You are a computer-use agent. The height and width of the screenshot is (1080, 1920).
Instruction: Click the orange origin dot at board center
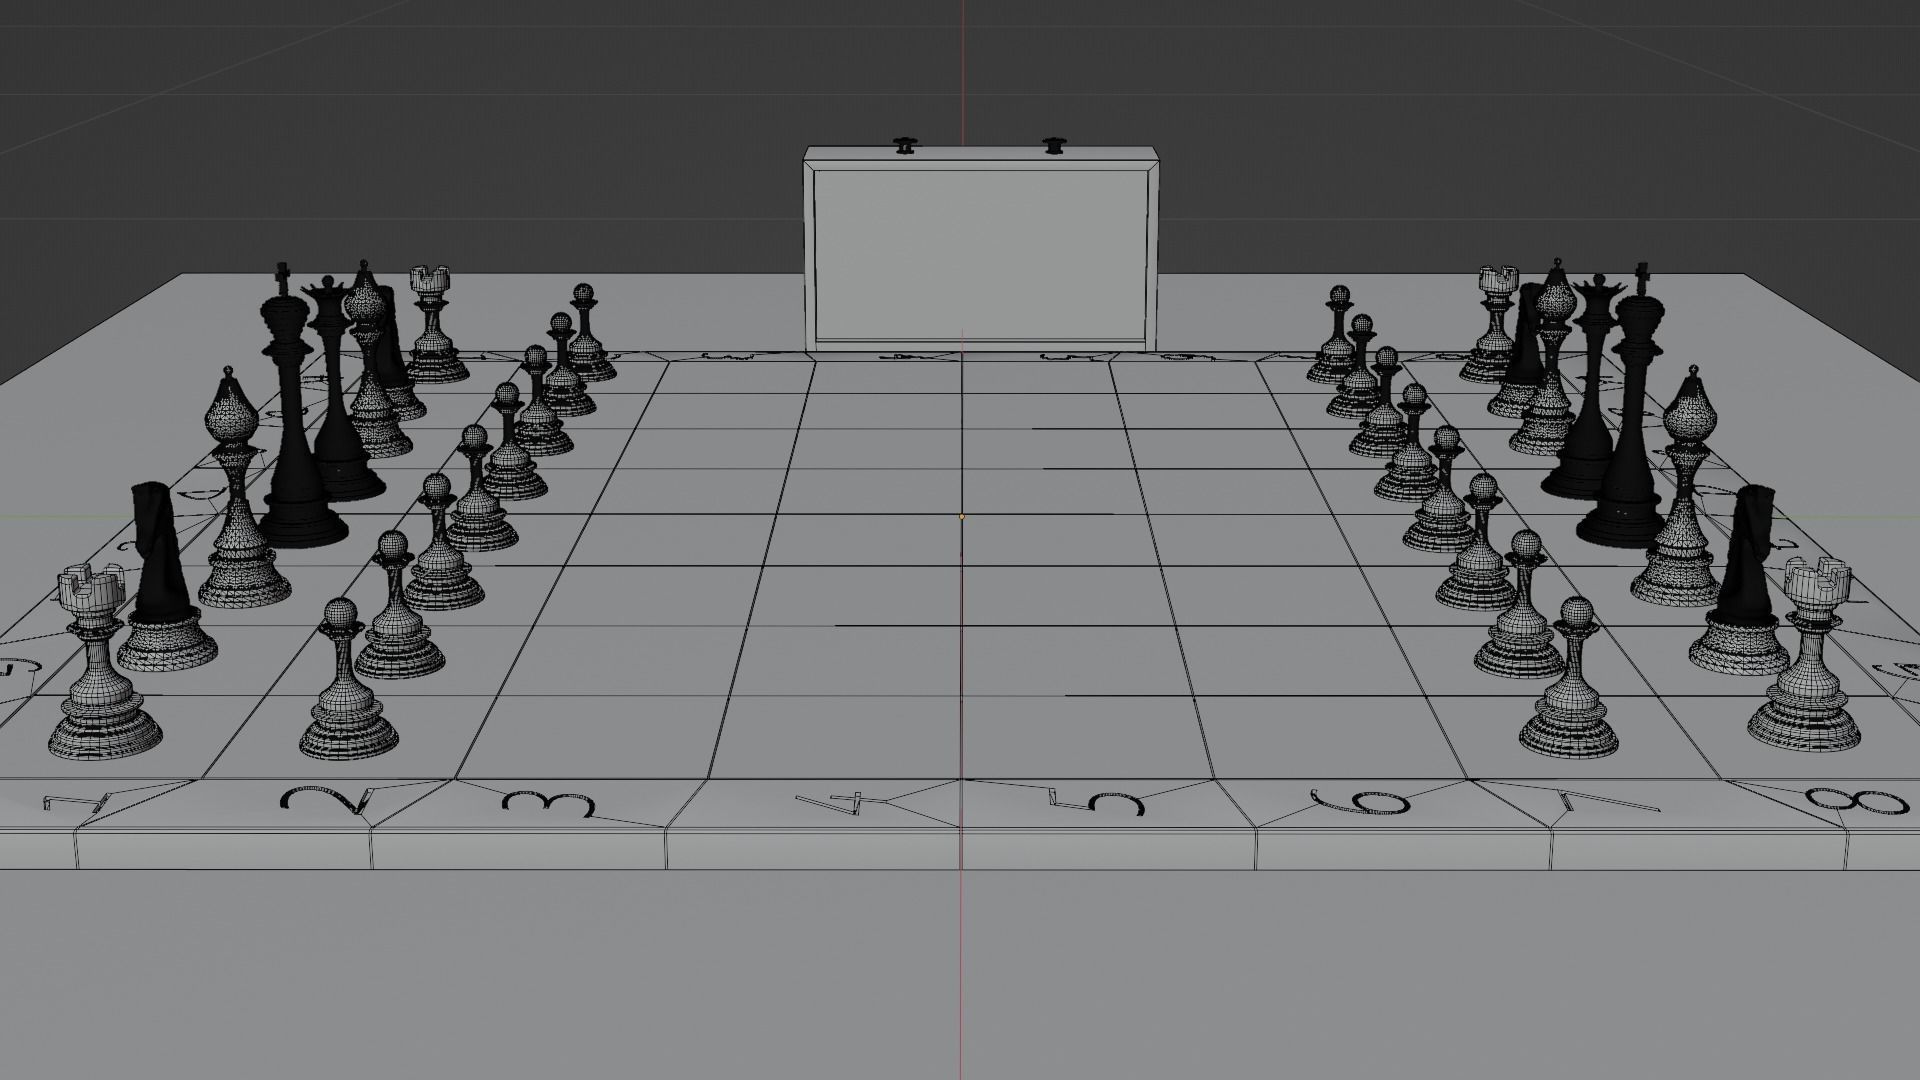(962, 517)
